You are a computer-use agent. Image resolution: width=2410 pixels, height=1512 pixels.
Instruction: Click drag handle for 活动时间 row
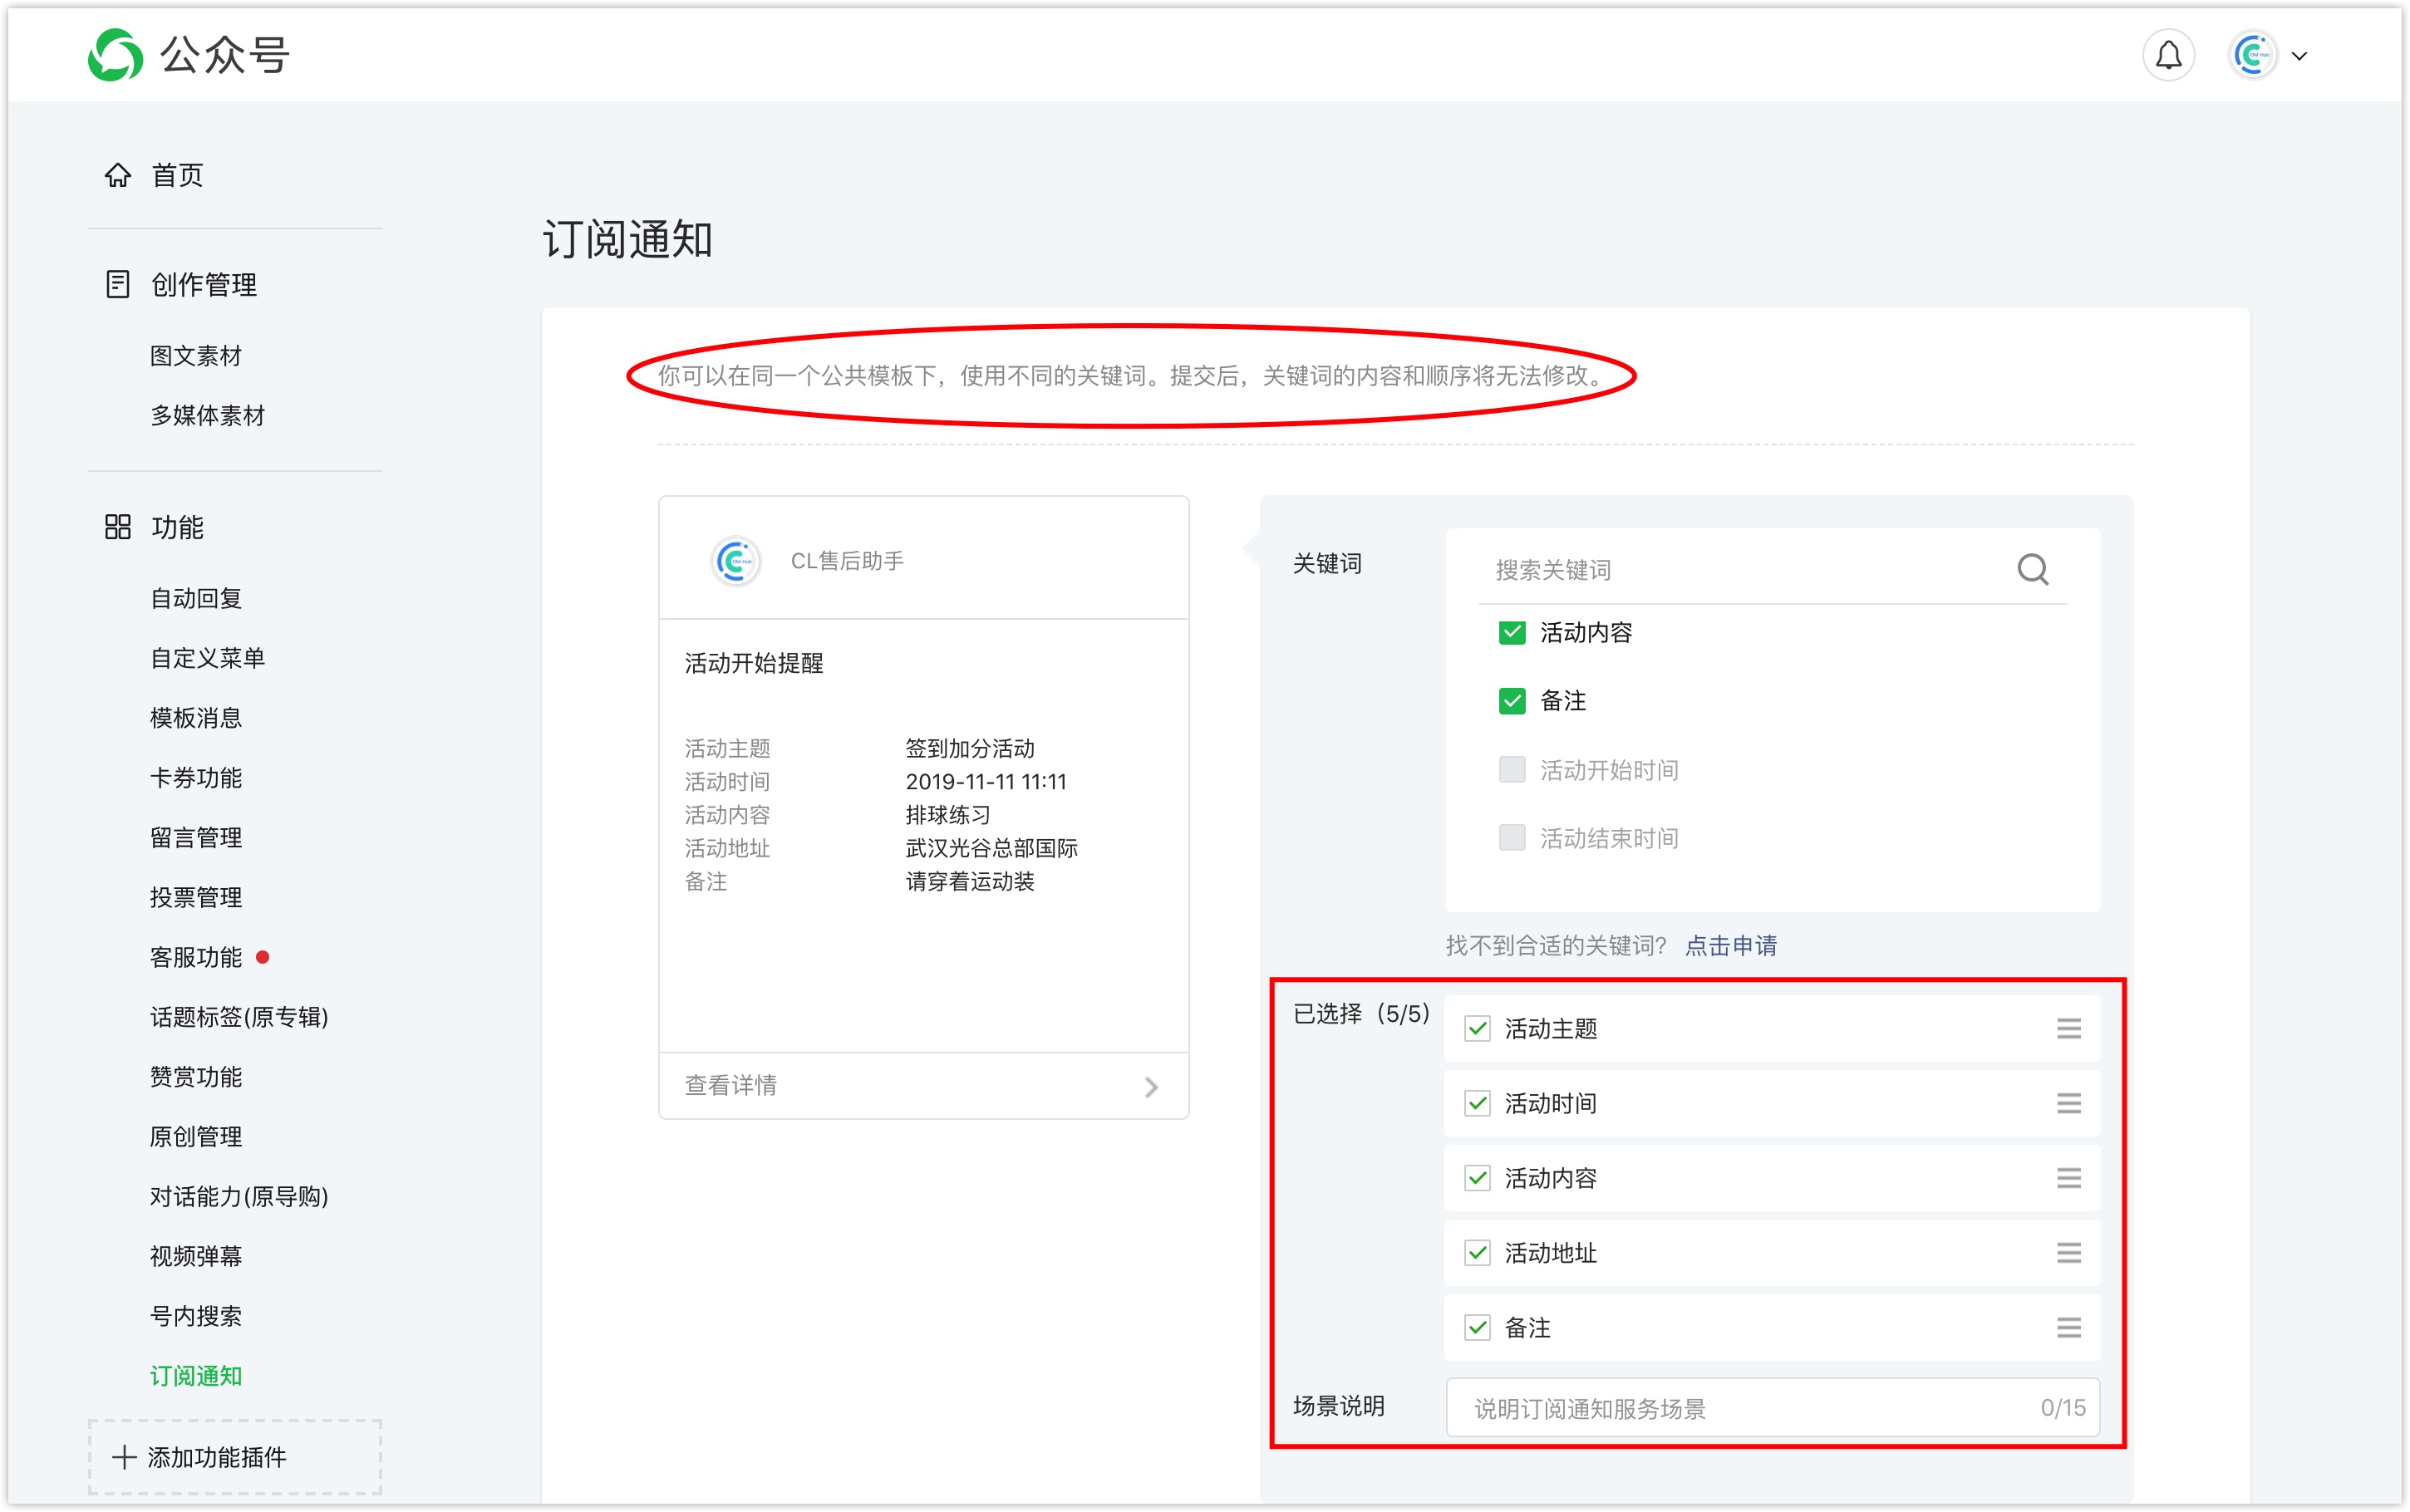(2068, 1103)
